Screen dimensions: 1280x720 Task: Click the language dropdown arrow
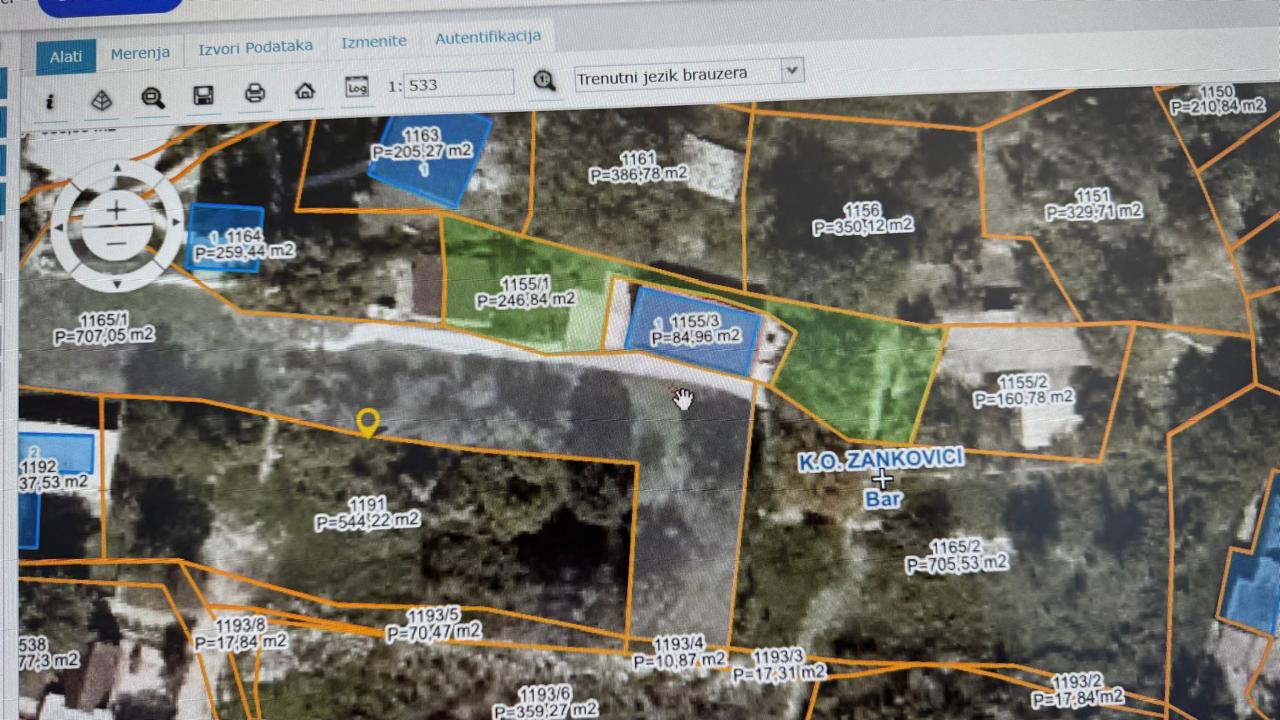click(792, 70)
